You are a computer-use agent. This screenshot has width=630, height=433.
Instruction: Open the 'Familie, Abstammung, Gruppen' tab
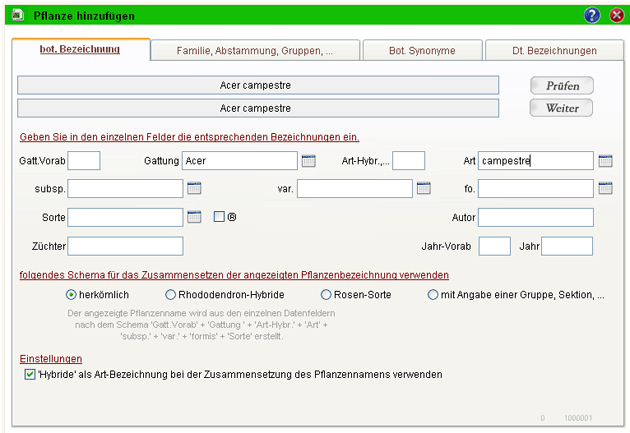[255, 51]
